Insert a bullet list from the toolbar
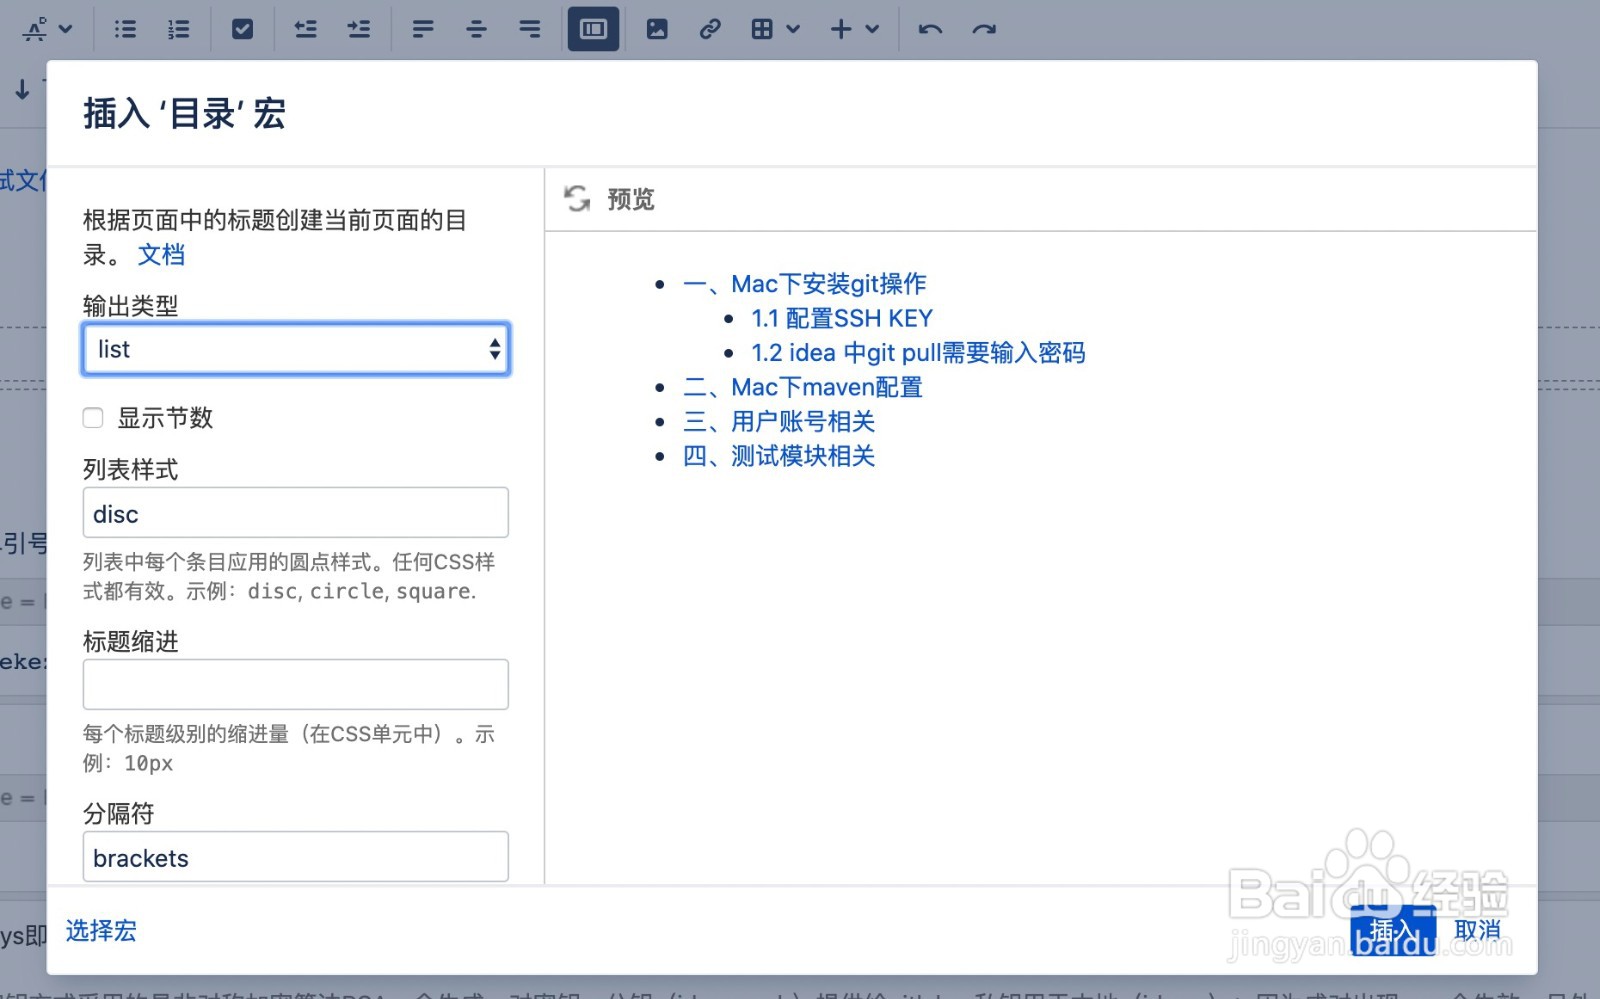The width and height of the screenshot is (1600, 999). pyautogui.click(x=124, y=29)
